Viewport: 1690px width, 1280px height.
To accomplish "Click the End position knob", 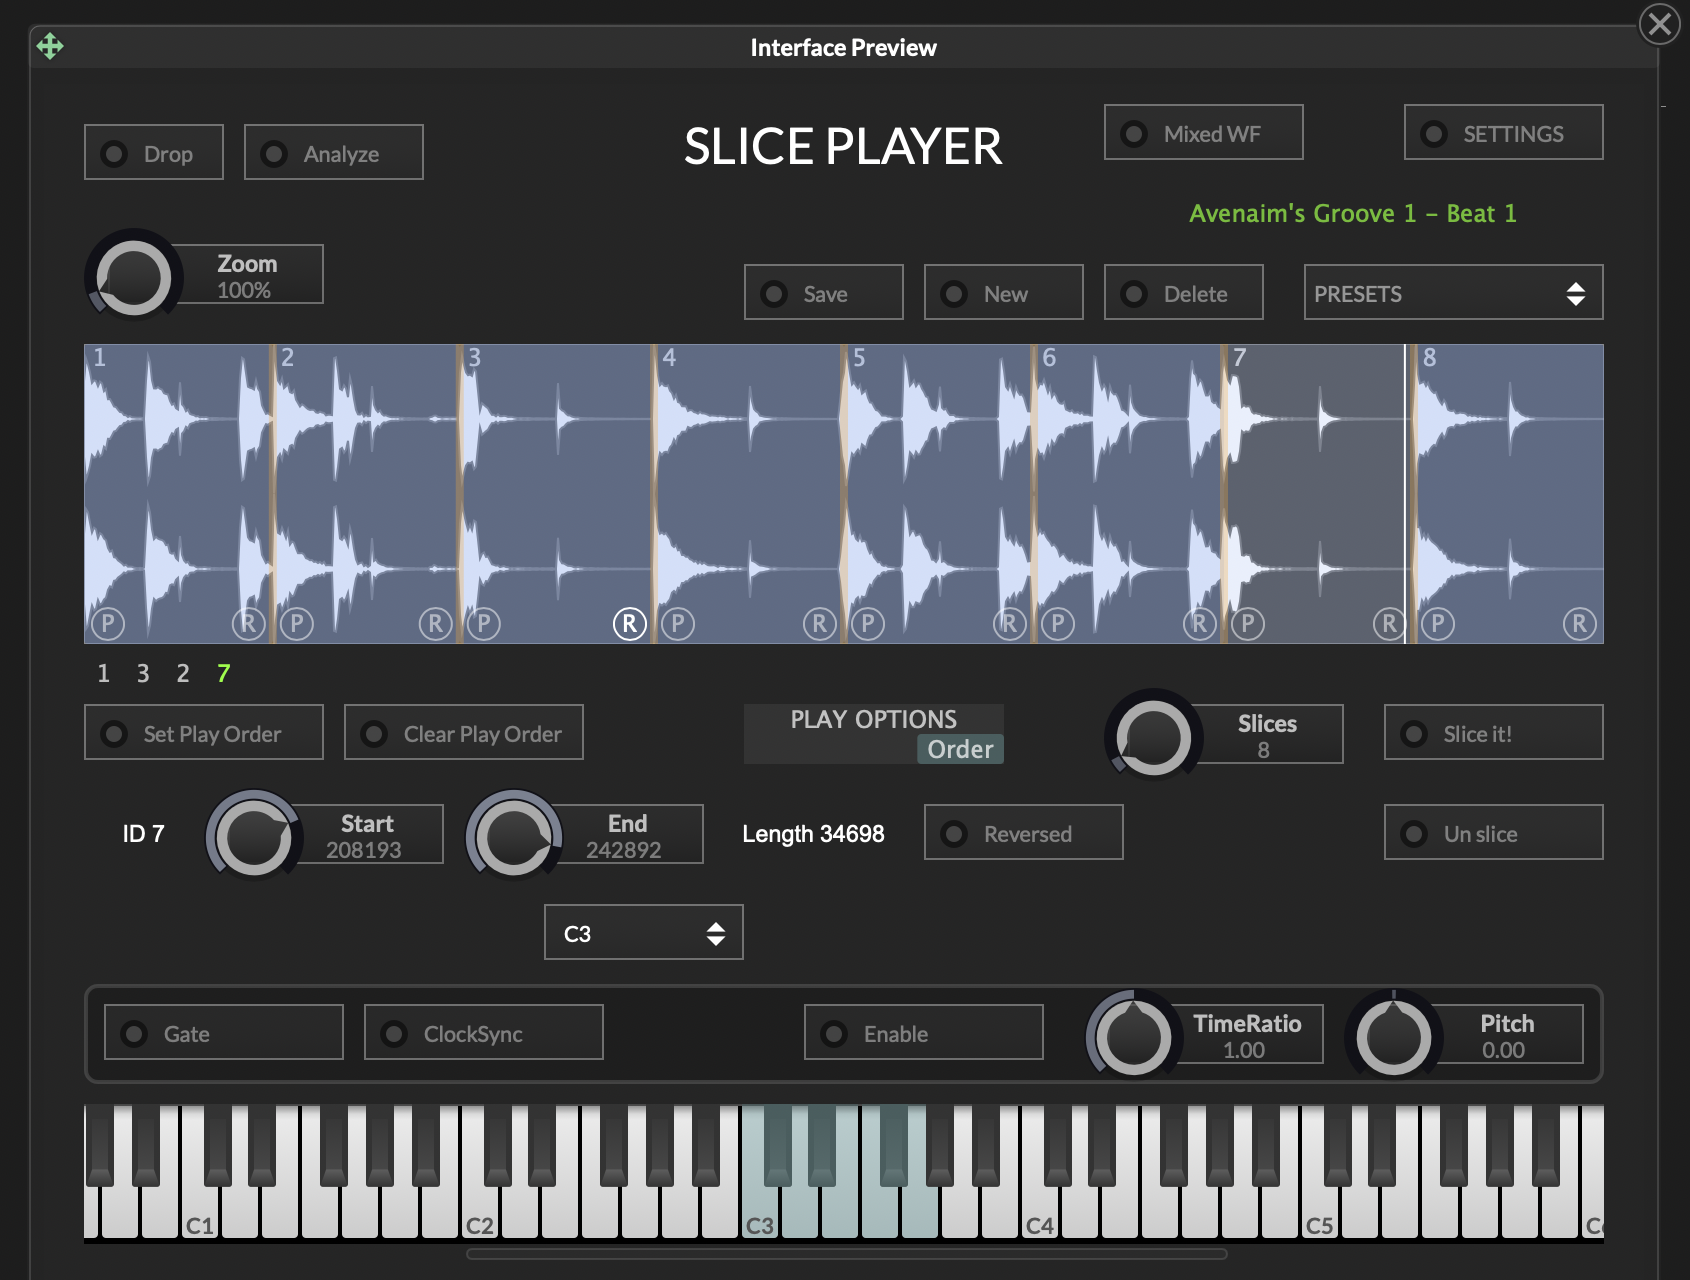I will coord(513,837).
